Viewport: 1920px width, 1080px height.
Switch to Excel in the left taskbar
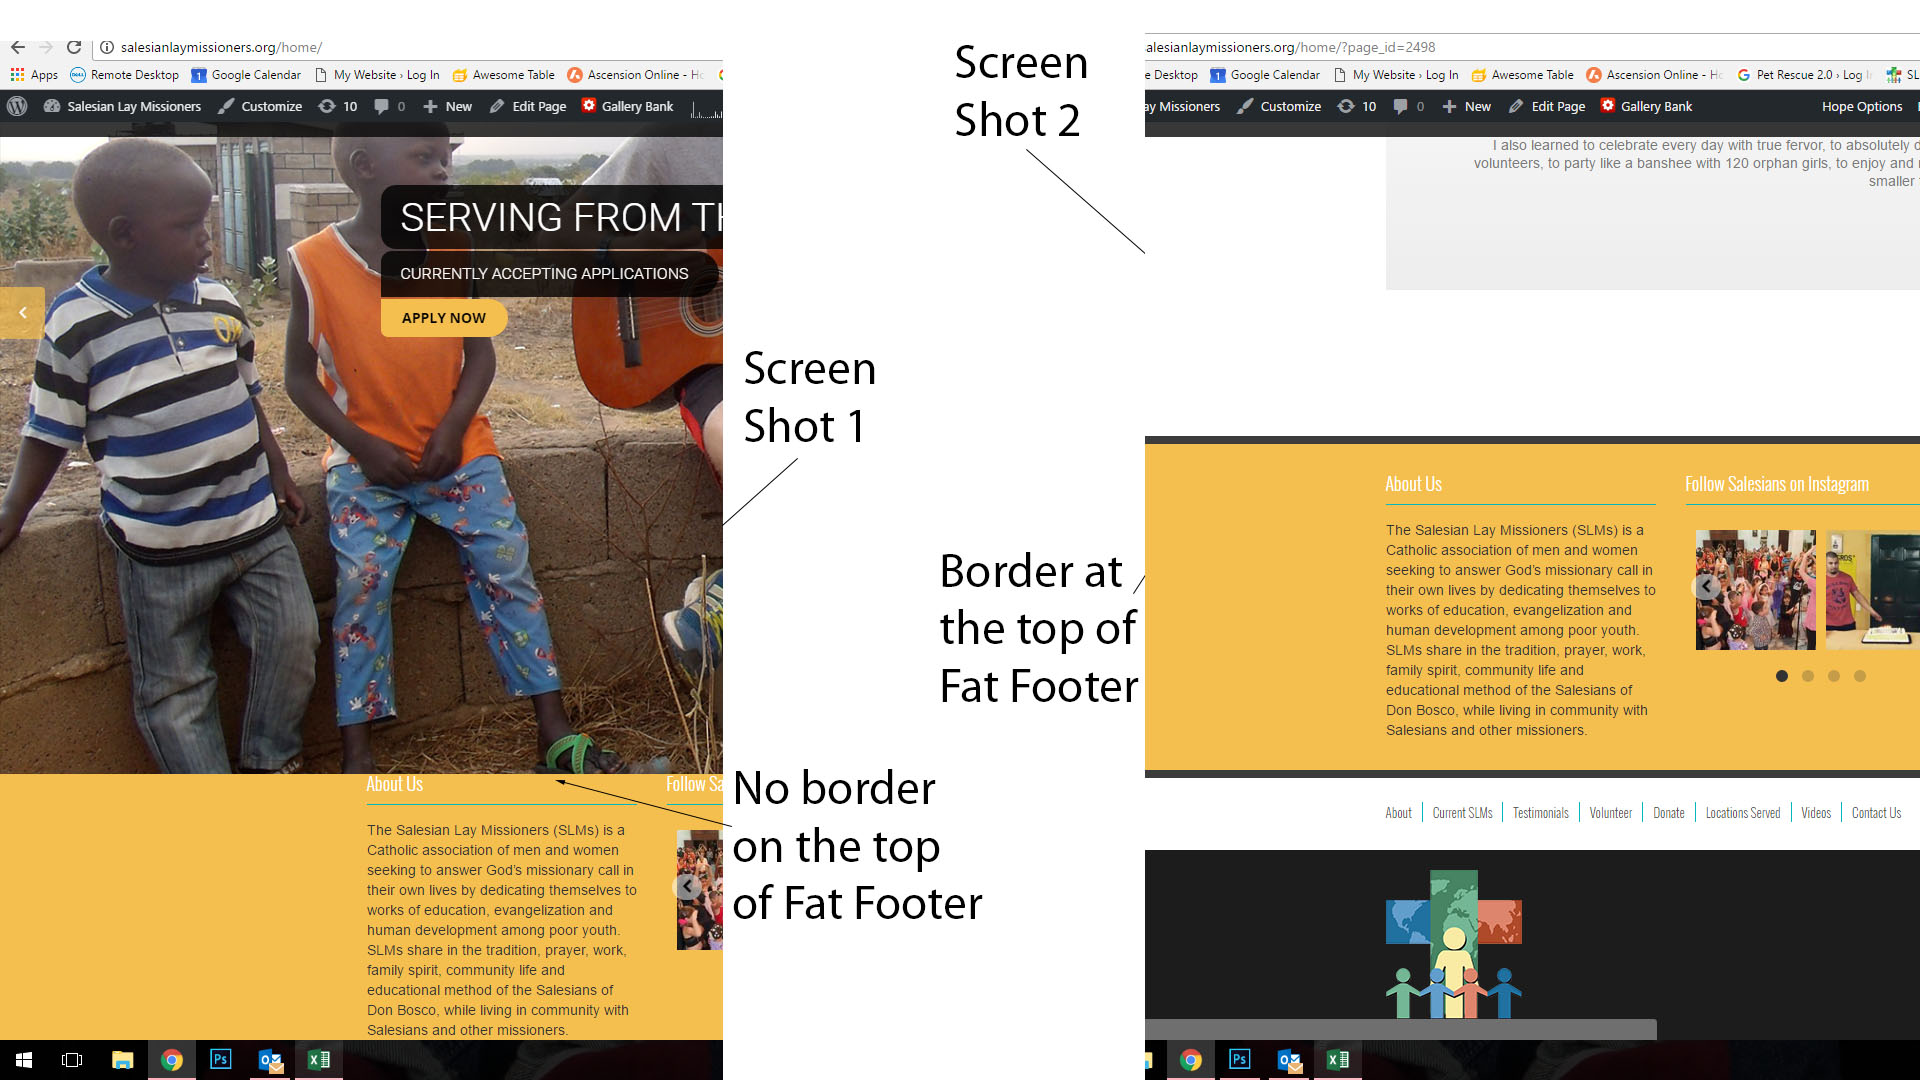319,1060
